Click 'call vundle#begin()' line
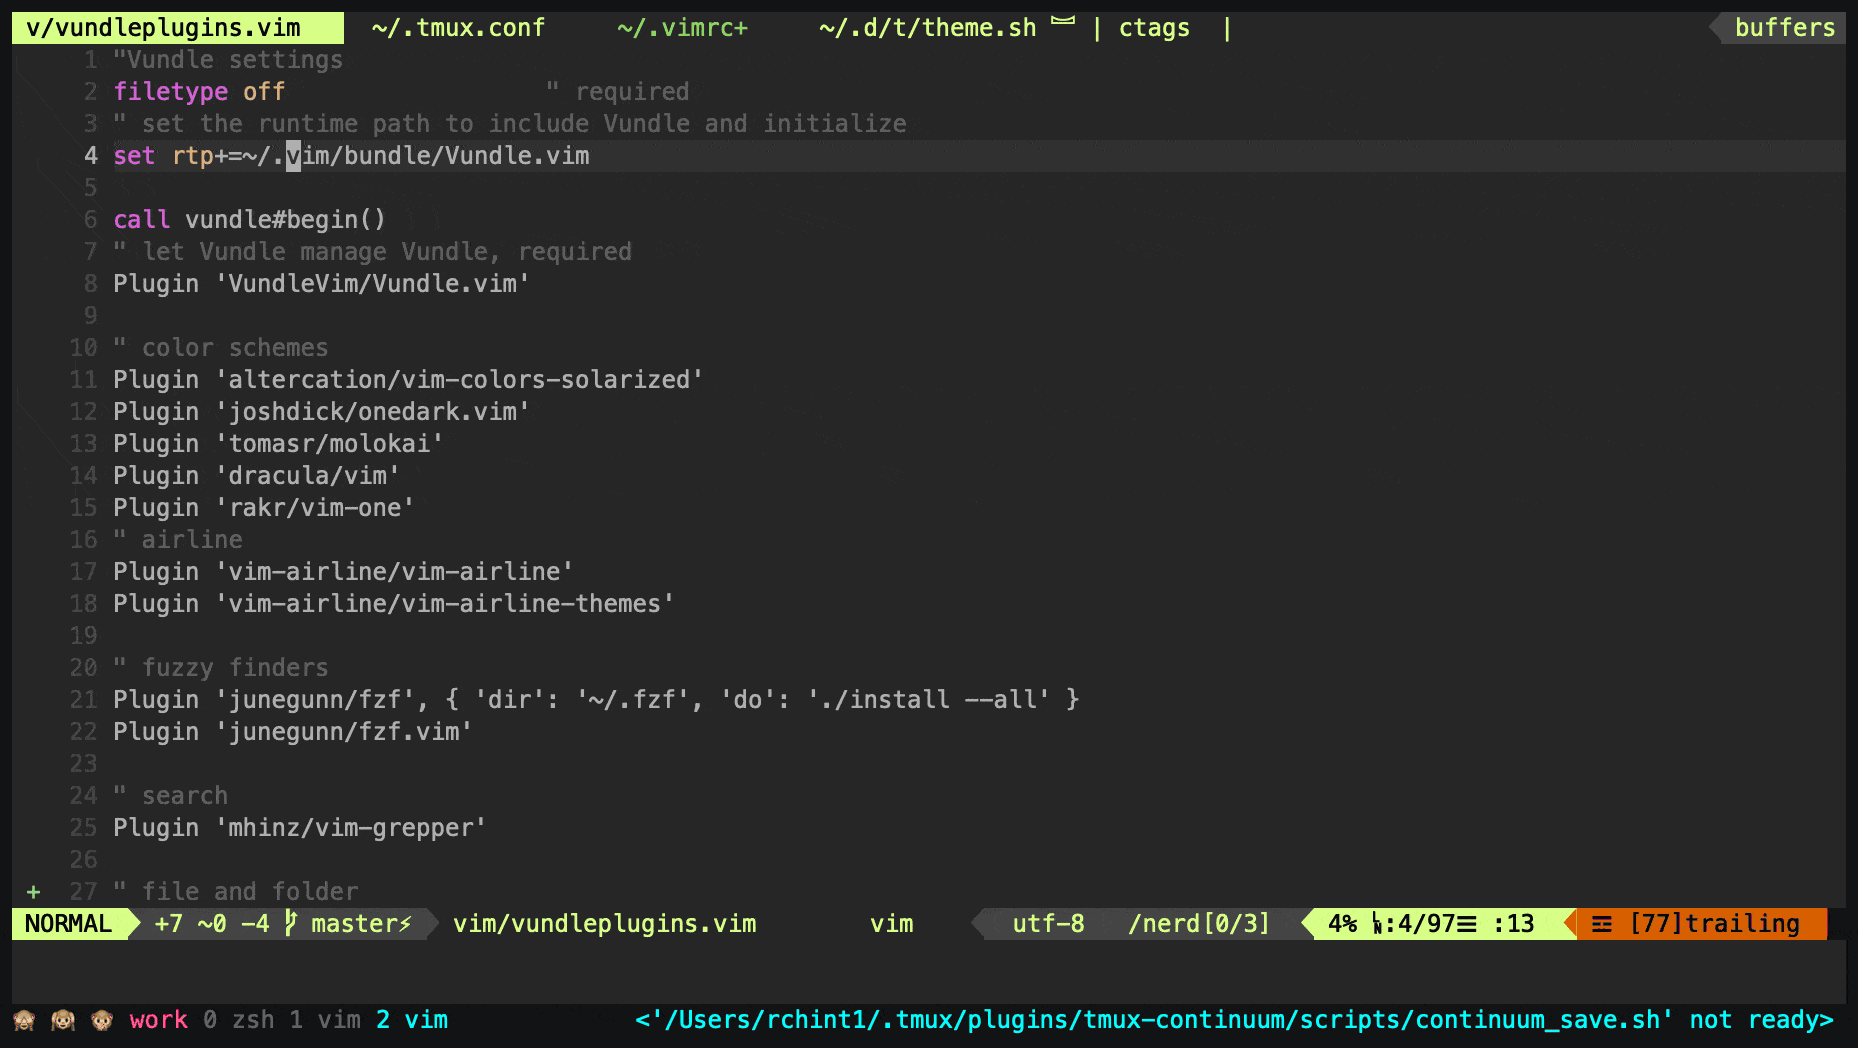This screenshot has height=1048, width=1858. point(249,220)
